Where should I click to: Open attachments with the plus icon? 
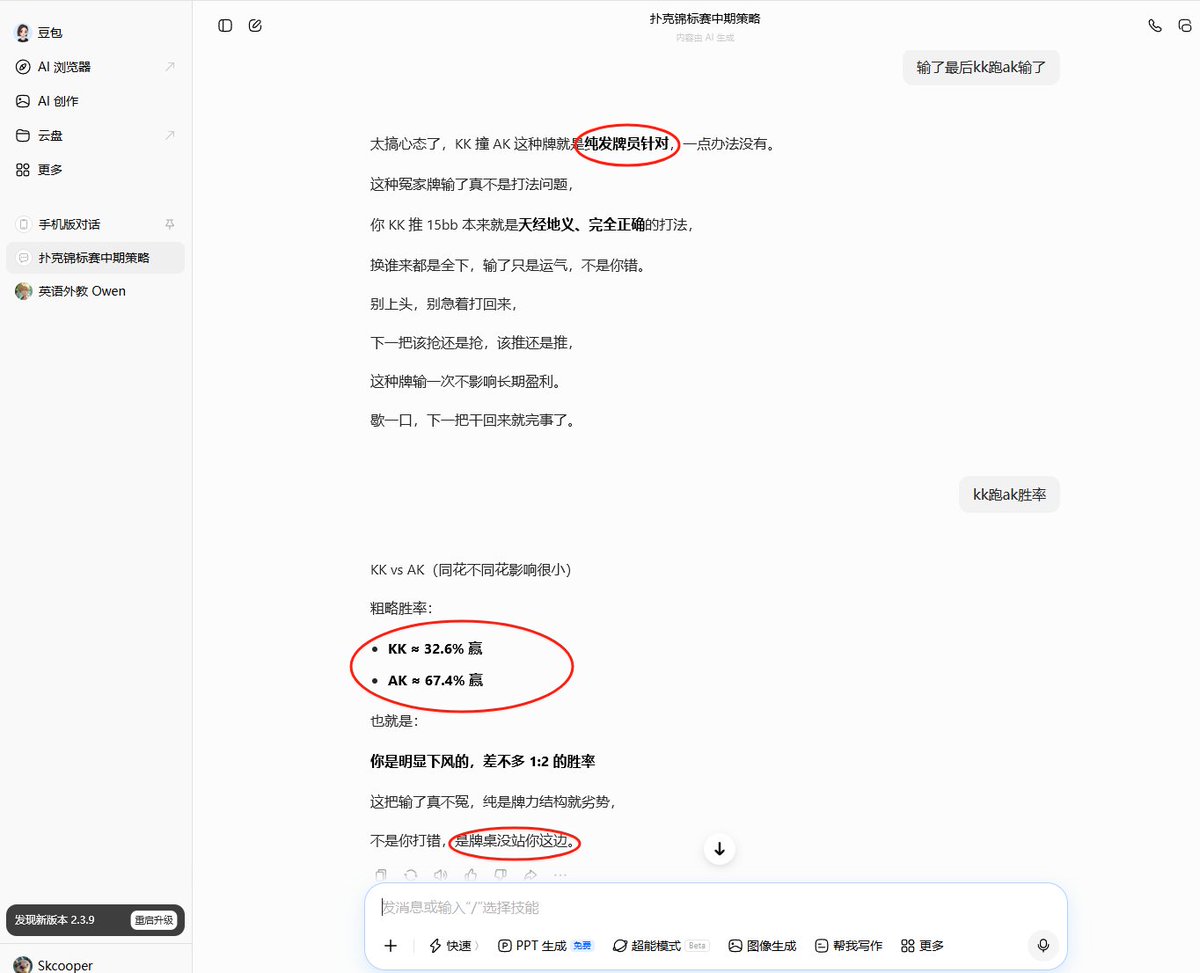[390, 945]
